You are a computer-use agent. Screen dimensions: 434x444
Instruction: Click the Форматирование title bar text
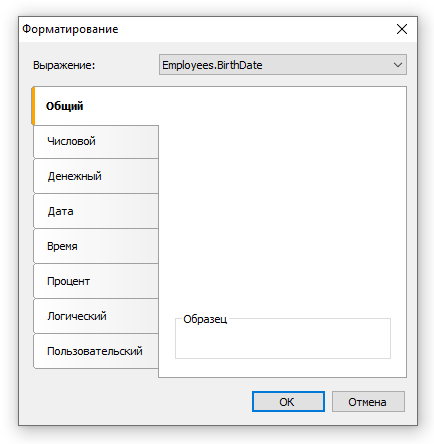point(70,29)
